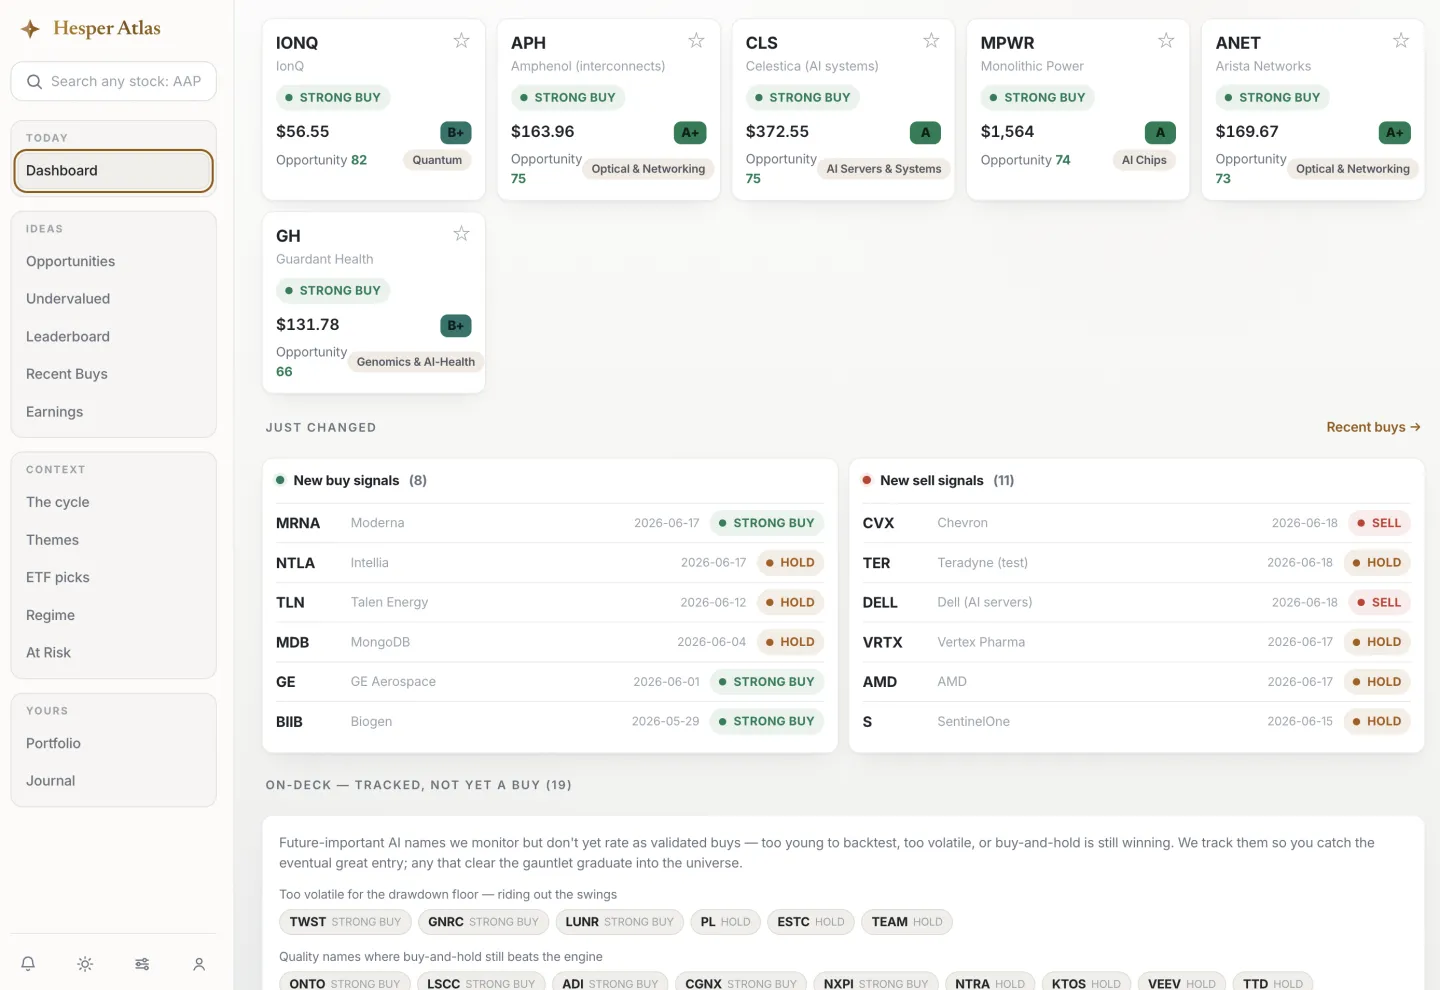Open Earnings page
1440x990 pixels.
coord(114,412)
